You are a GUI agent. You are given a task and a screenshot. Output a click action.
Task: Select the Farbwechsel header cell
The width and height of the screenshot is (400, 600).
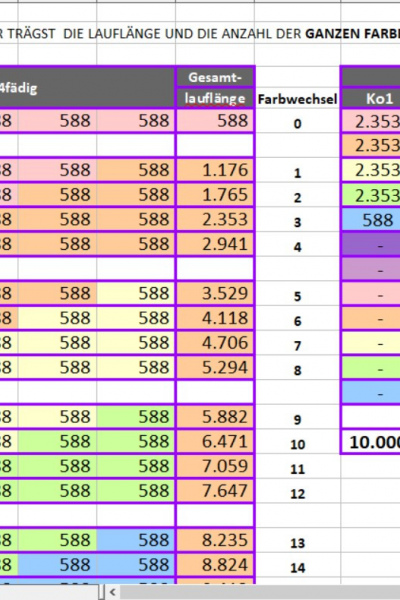tap(297, 99)
